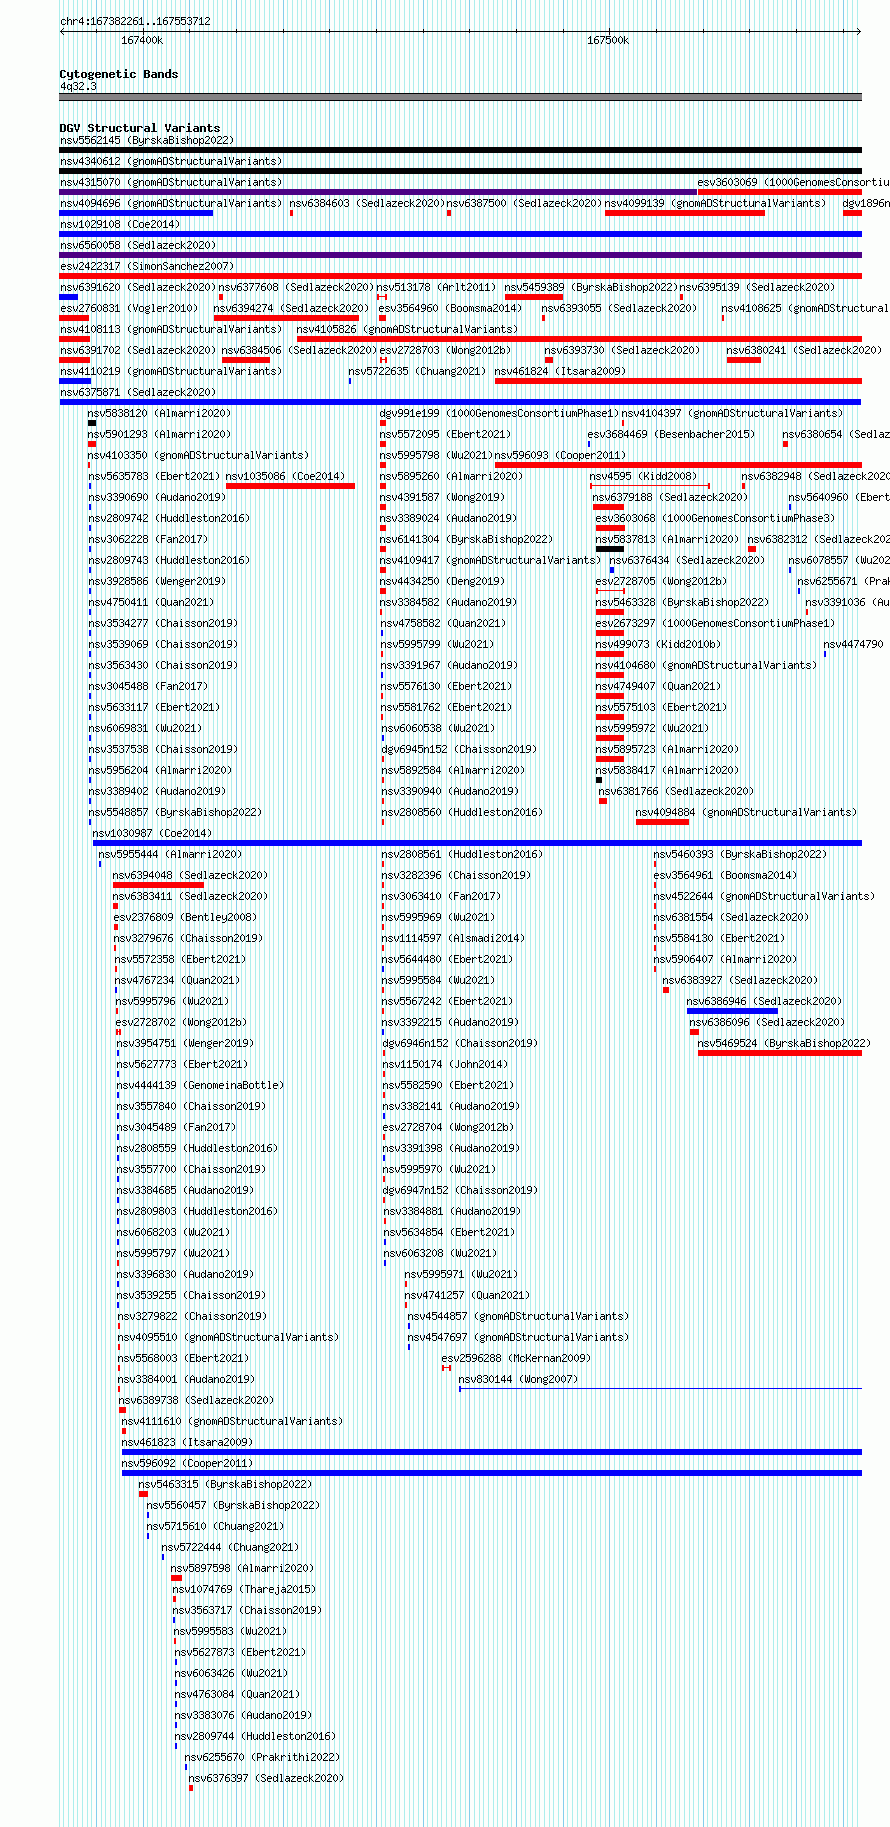
Task: Click the nsv6255670 (Prakrithi2022) label
Action: click(262, 1757)
